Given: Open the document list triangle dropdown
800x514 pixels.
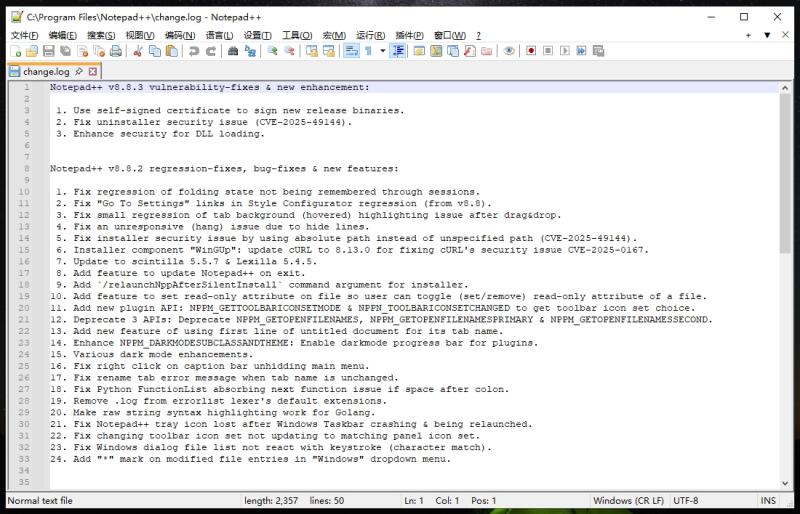Looking at the screenshot, I should click(x=767, y=35).
